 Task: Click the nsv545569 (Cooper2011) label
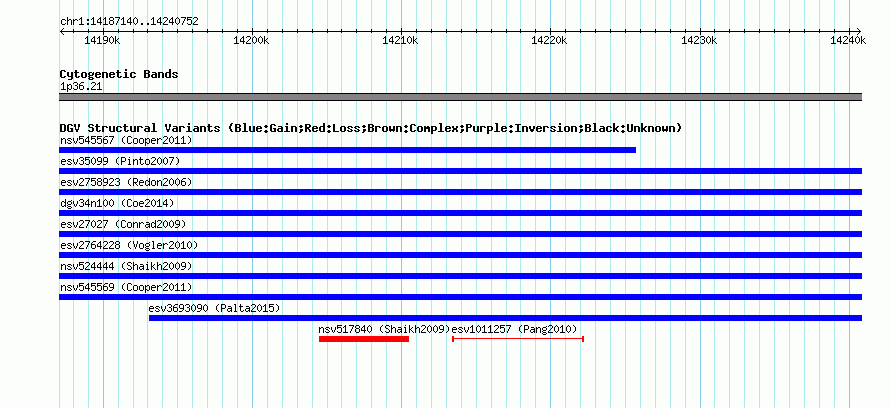(126, 287)
